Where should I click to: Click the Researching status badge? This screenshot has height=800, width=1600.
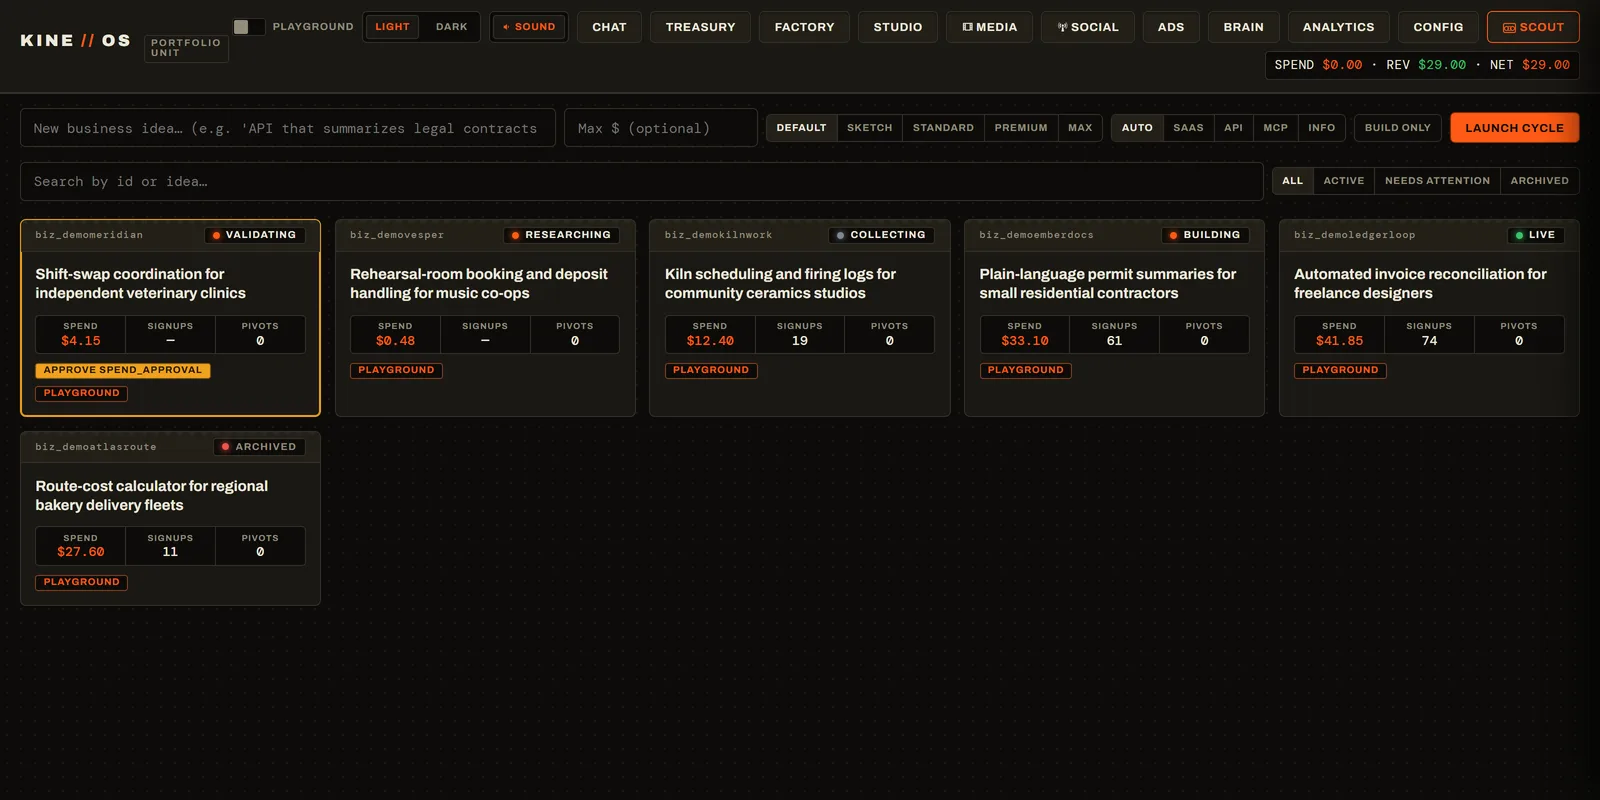click(562, 235)
